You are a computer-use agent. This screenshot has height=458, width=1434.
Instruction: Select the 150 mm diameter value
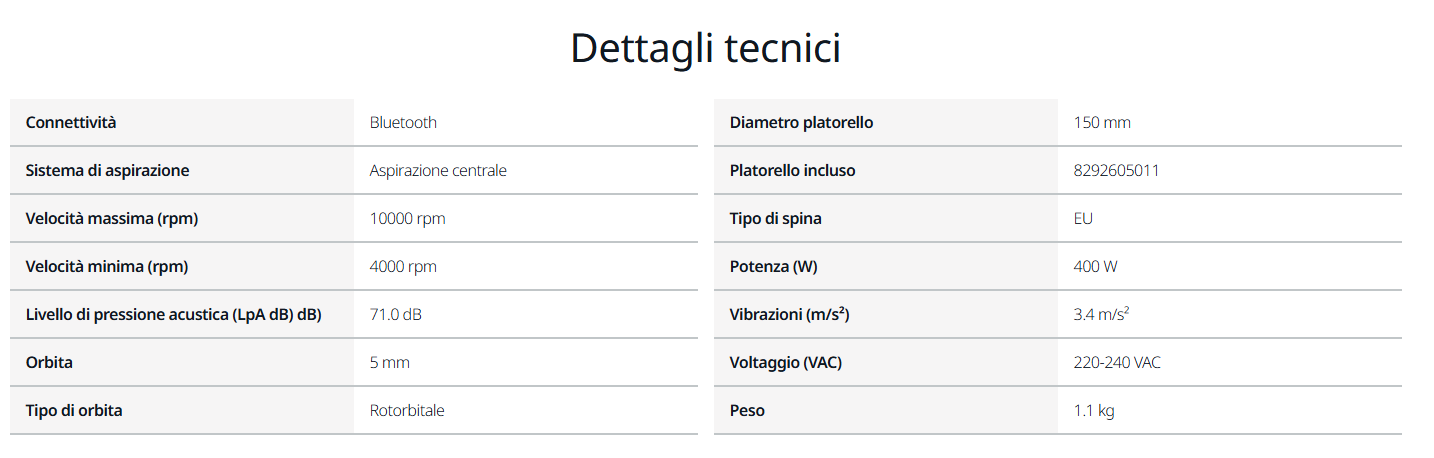pyautogui.click(x=1102, y=123)
